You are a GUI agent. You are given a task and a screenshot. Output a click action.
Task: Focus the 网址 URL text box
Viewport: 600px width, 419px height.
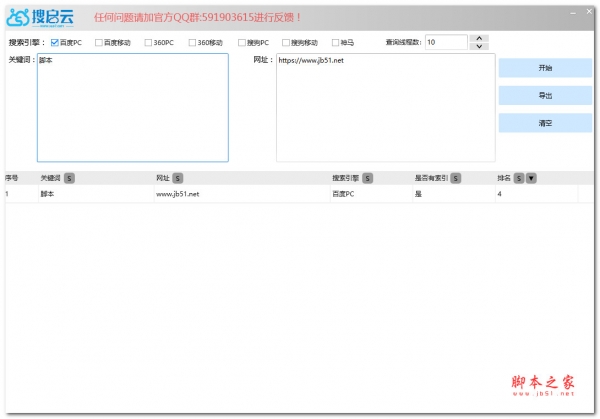click(x=386, y=108)
